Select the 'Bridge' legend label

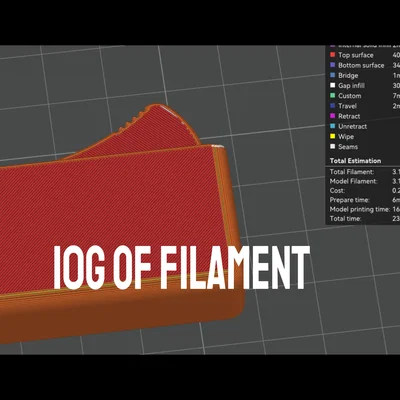[348, 76]
